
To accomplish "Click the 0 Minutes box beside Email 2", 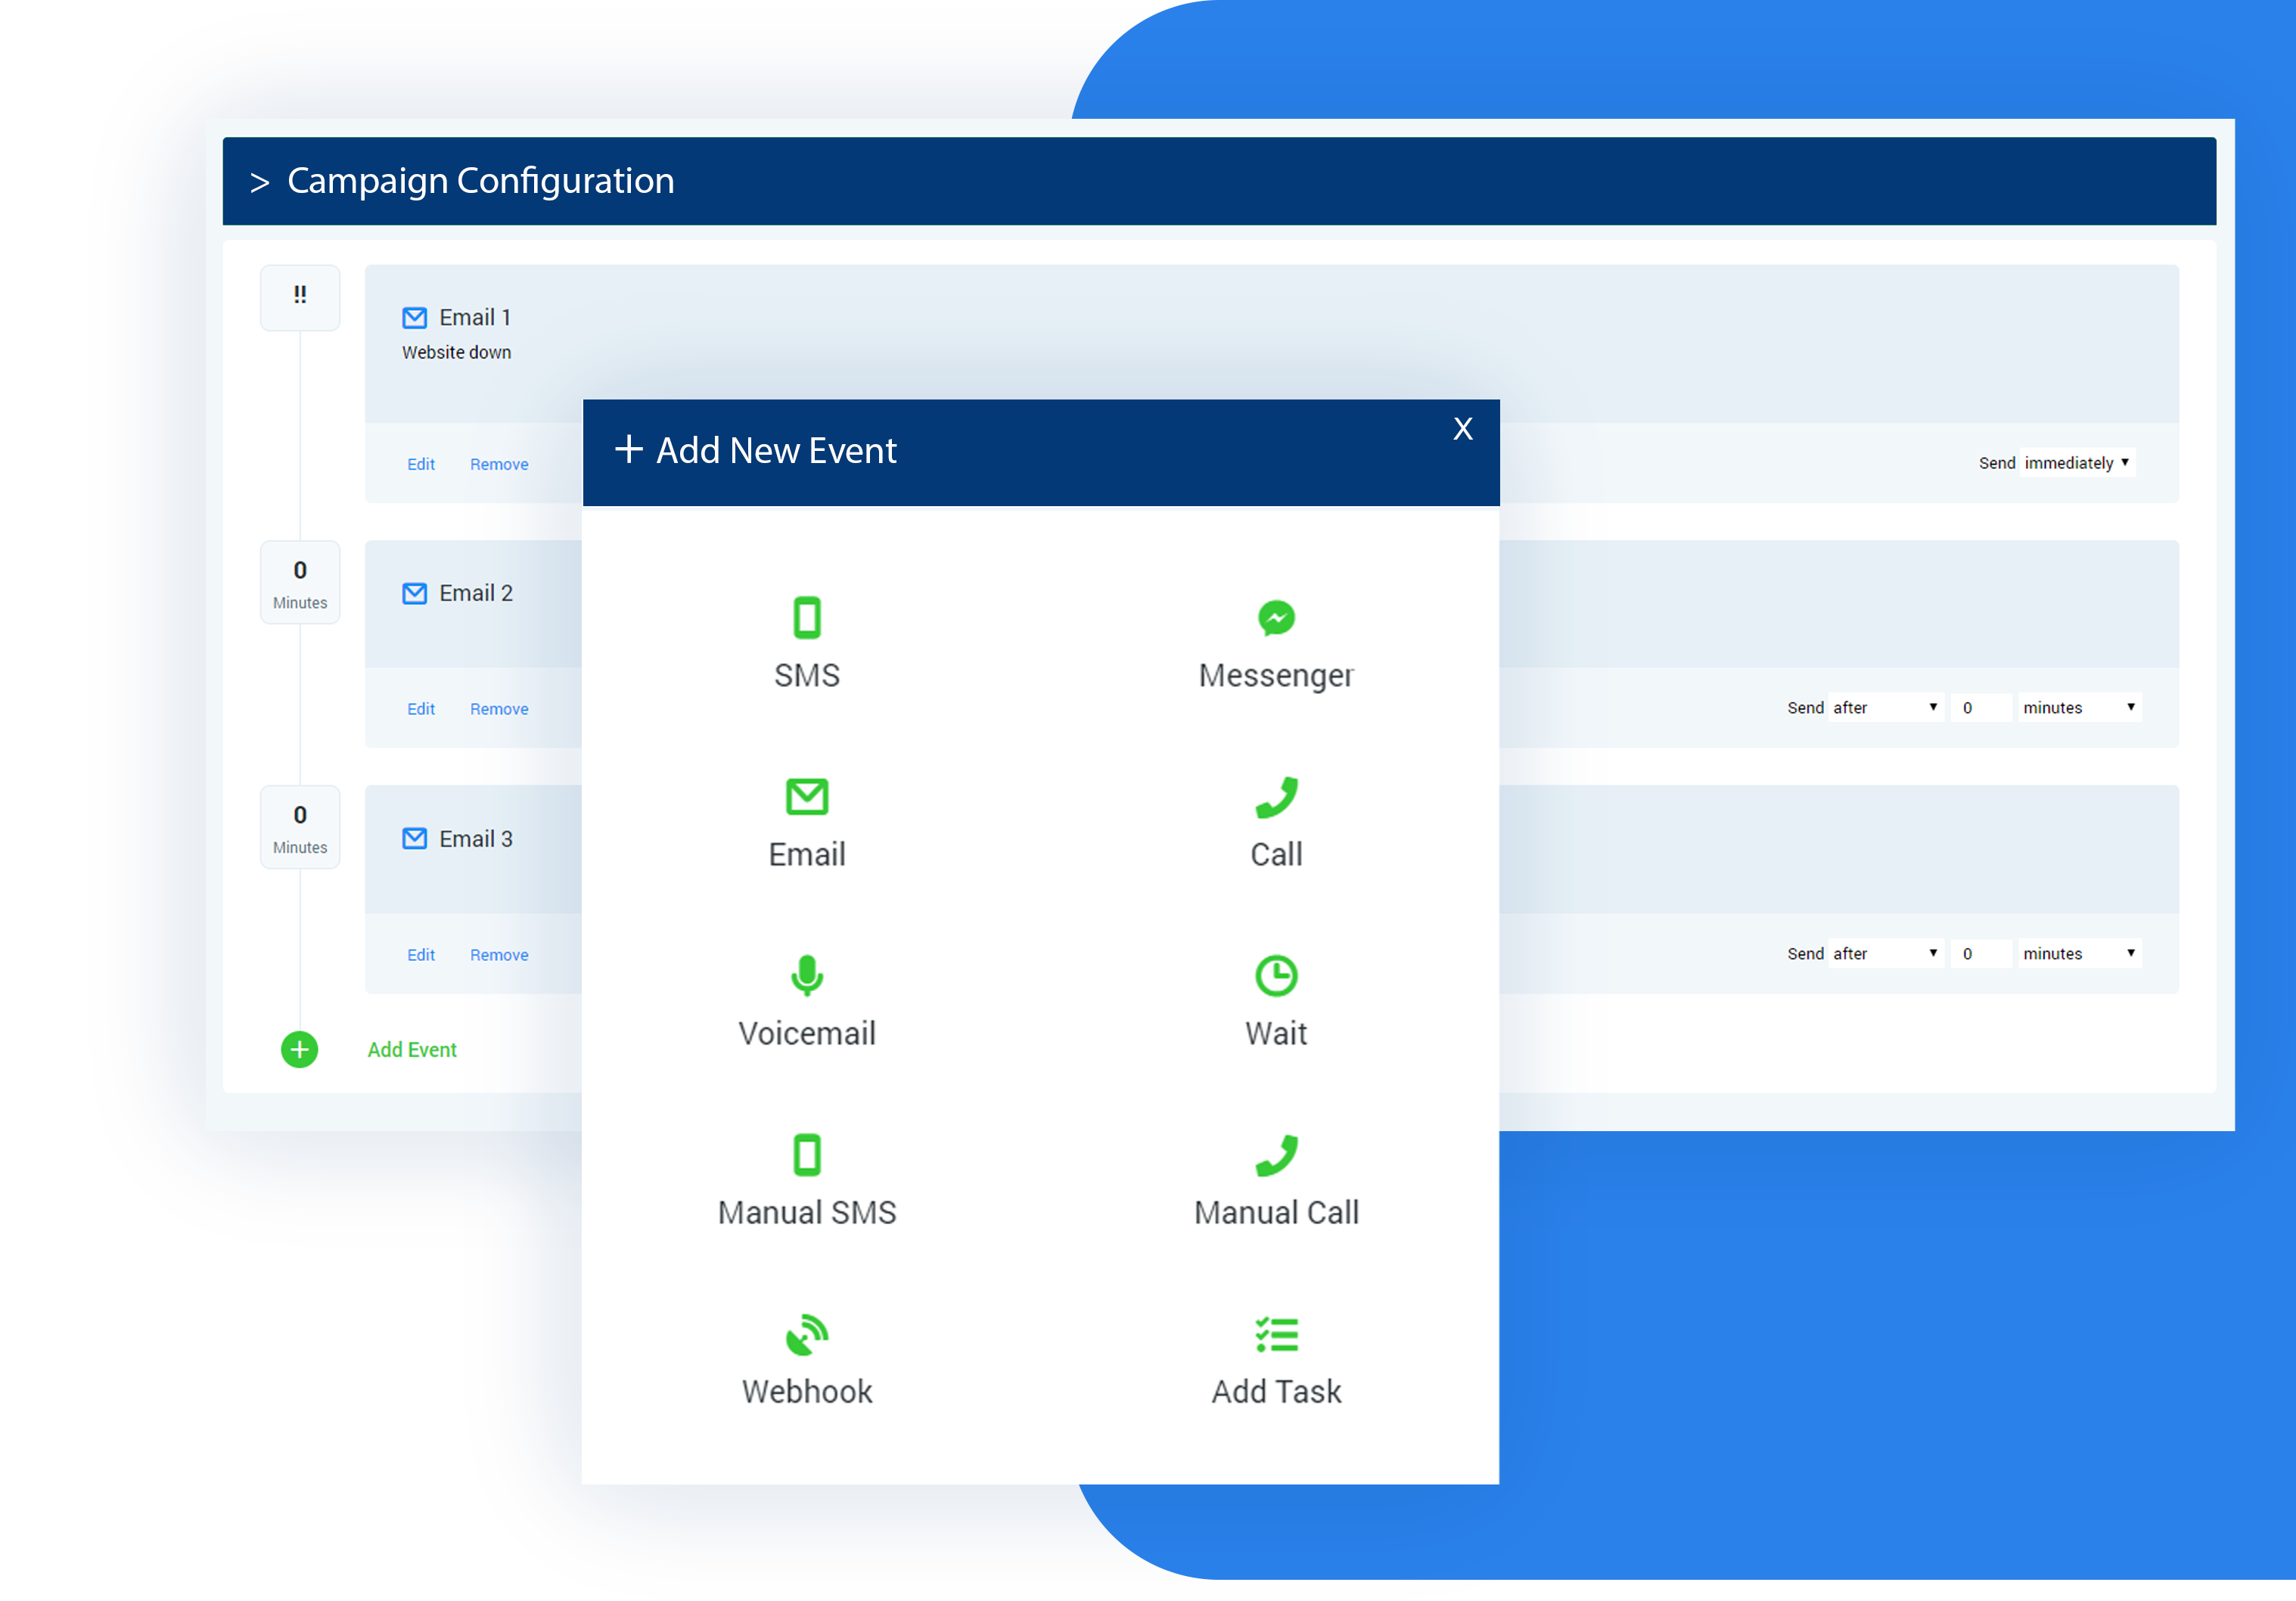I will coord(300,582).
